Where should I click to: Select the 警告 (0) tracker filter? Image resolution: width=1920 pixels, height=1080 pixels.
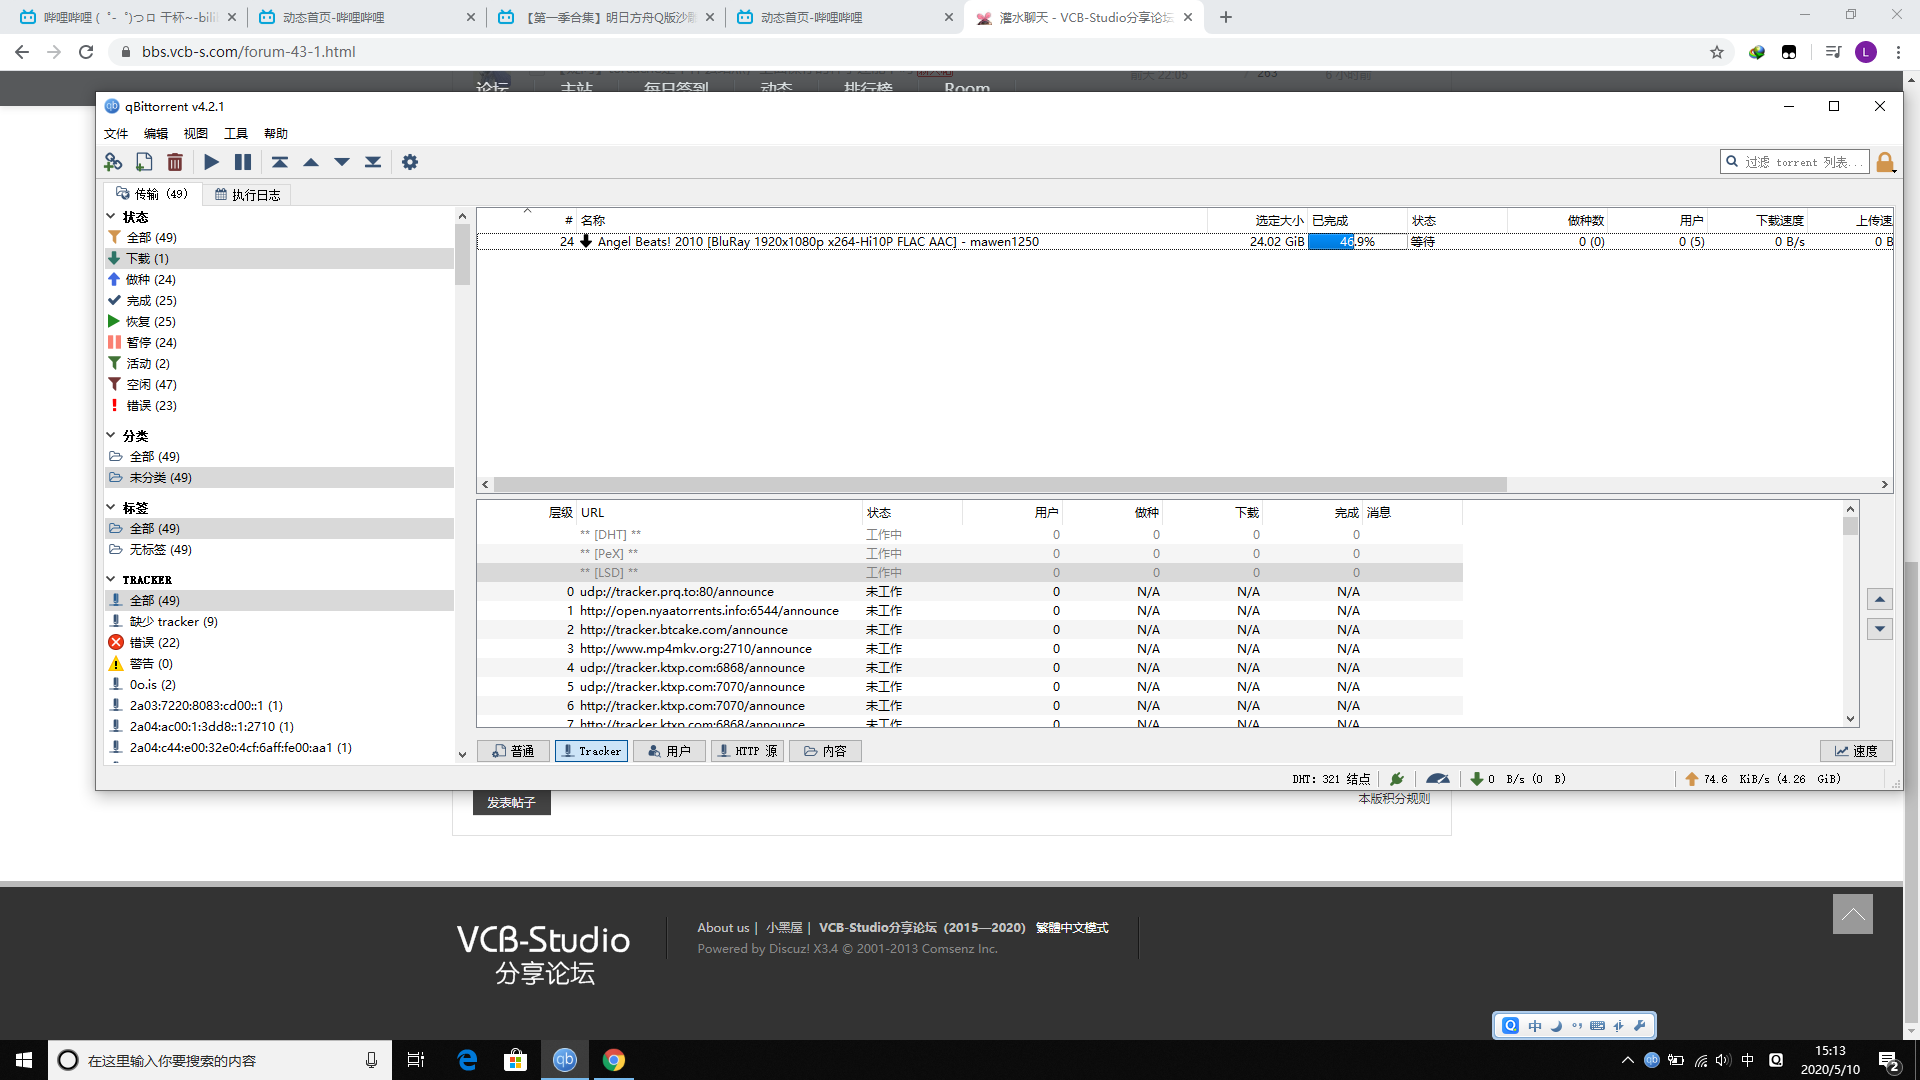click(x=279, y=663)
